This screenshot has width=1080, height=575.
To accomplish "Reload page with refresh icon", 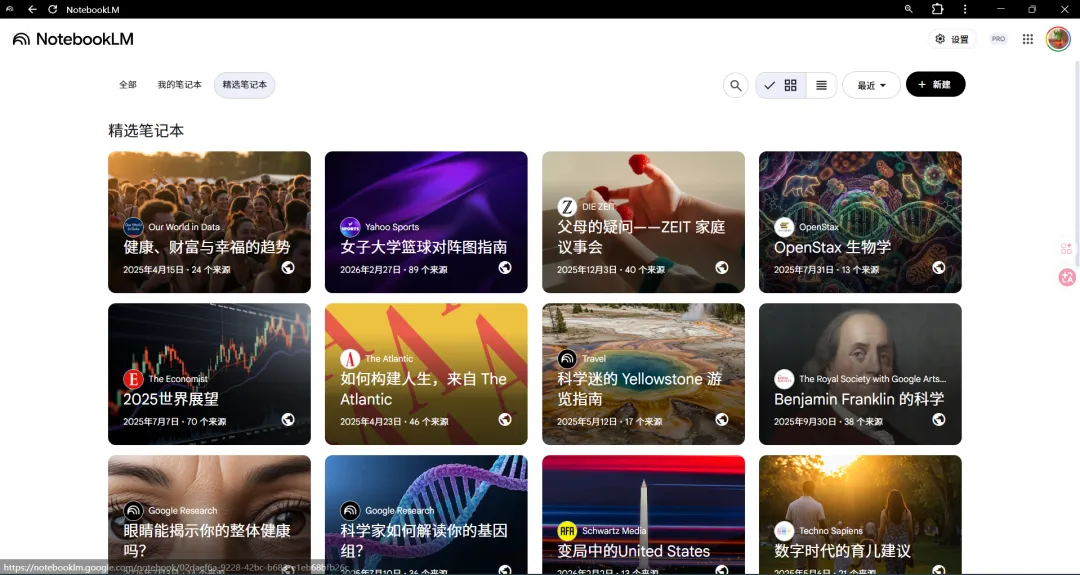I will (53, 9).
